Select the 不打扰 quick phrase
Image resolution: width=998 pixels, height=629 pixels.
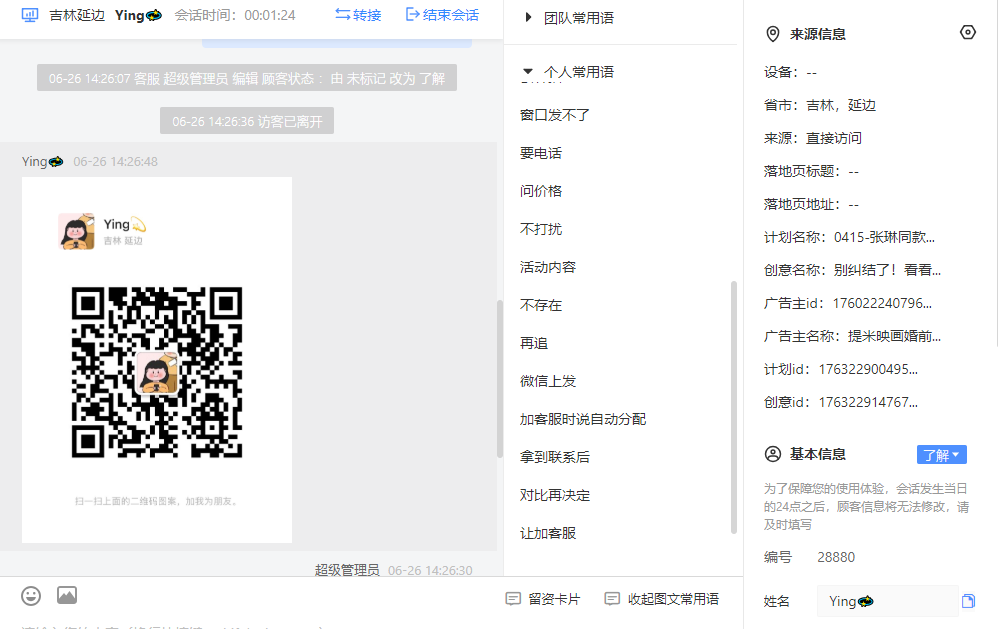(541, 229)
